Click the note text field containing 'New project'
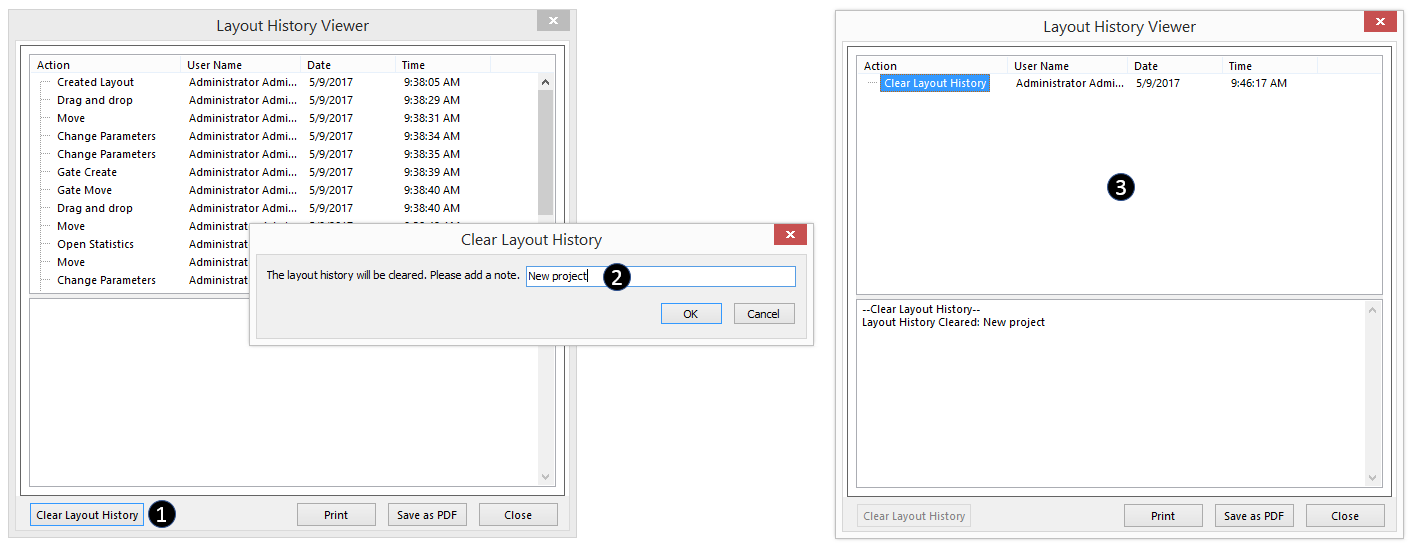The height and width of the screenshot is (546, 1412). [660, 276]
